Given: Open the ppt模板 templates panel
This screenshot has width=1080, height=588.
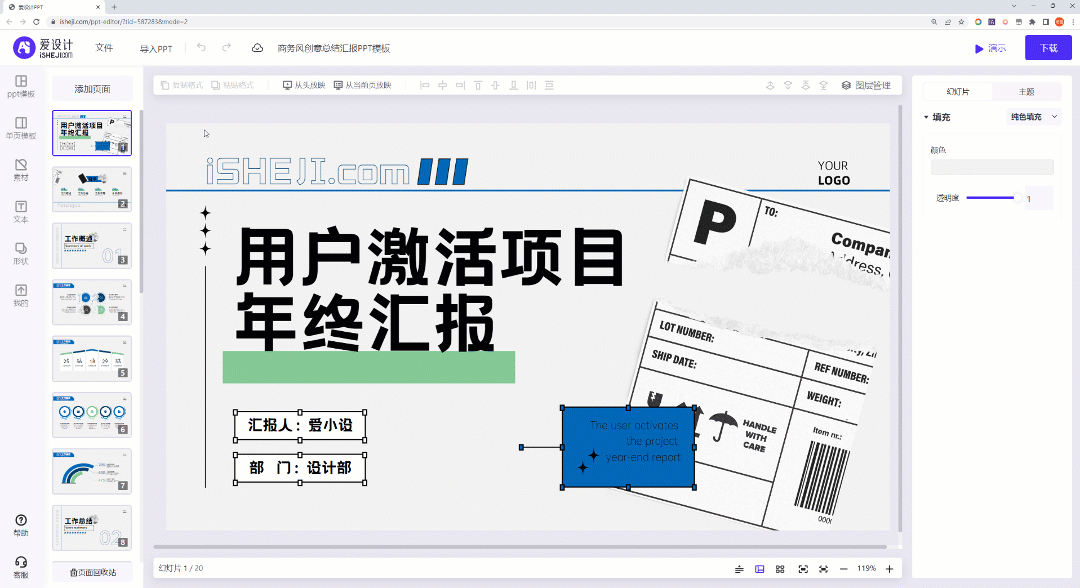Looking at the screenshot, I should tap(21, 86).
